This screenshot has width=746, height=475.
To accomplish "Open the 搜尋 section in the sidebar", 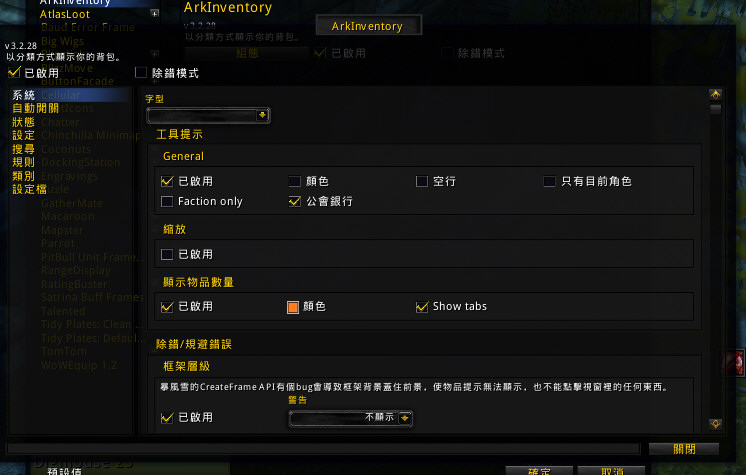I will (24, 149).
